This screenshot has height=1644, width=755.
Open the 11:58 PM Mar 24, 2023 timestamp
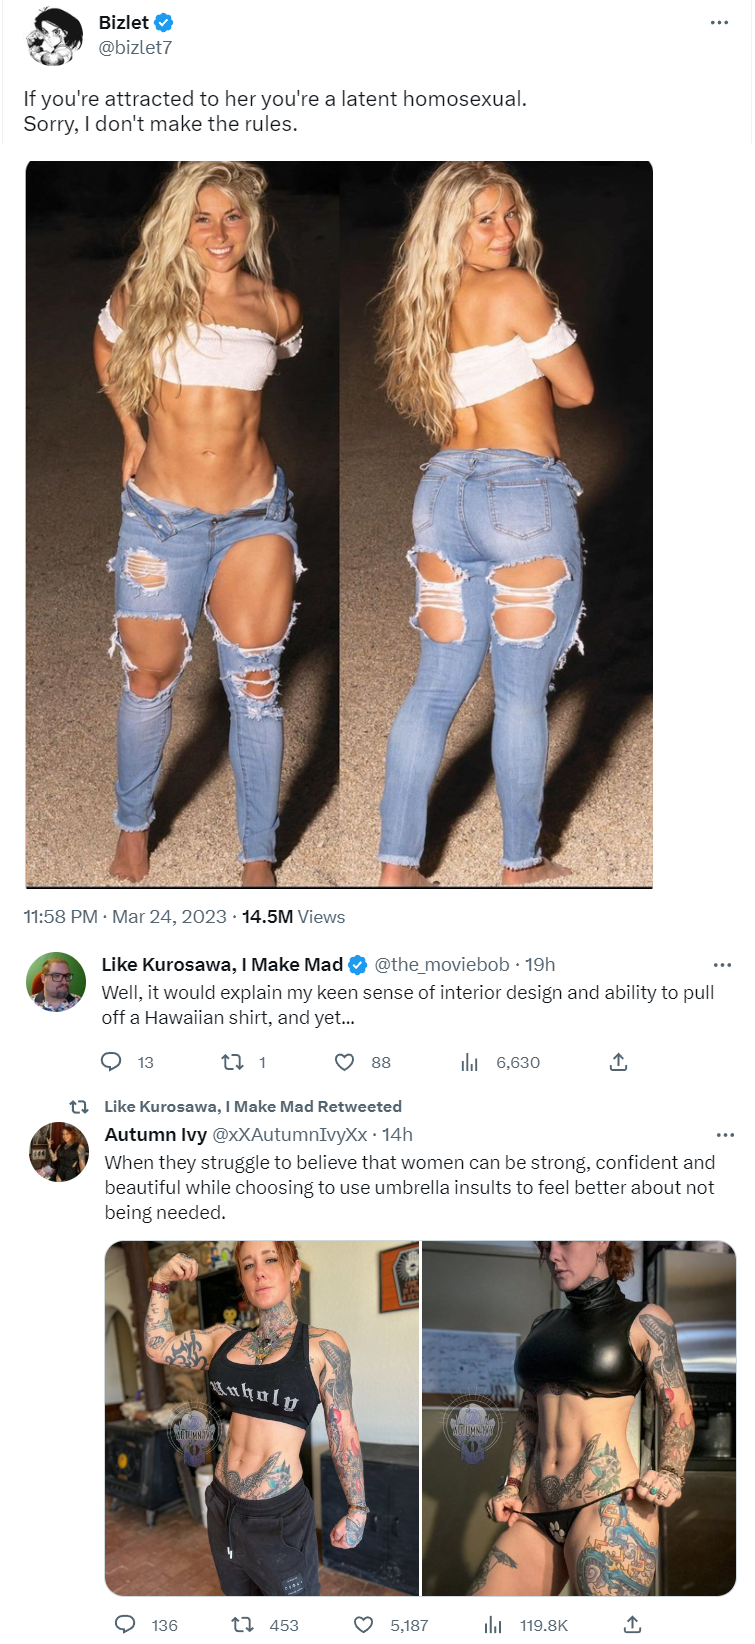point(125,917)
